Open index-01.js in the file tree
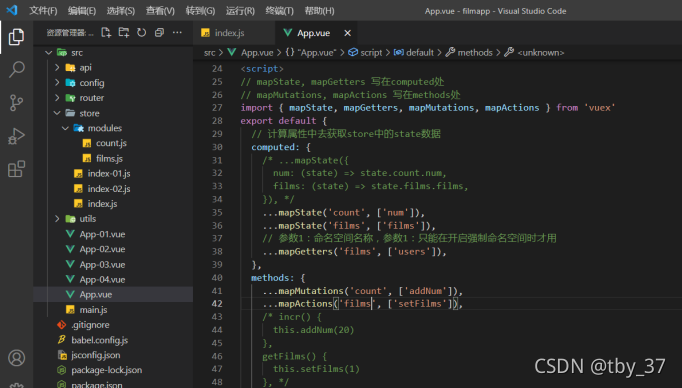This screenshot has height=388, width=682. click(x=113, y=174)
